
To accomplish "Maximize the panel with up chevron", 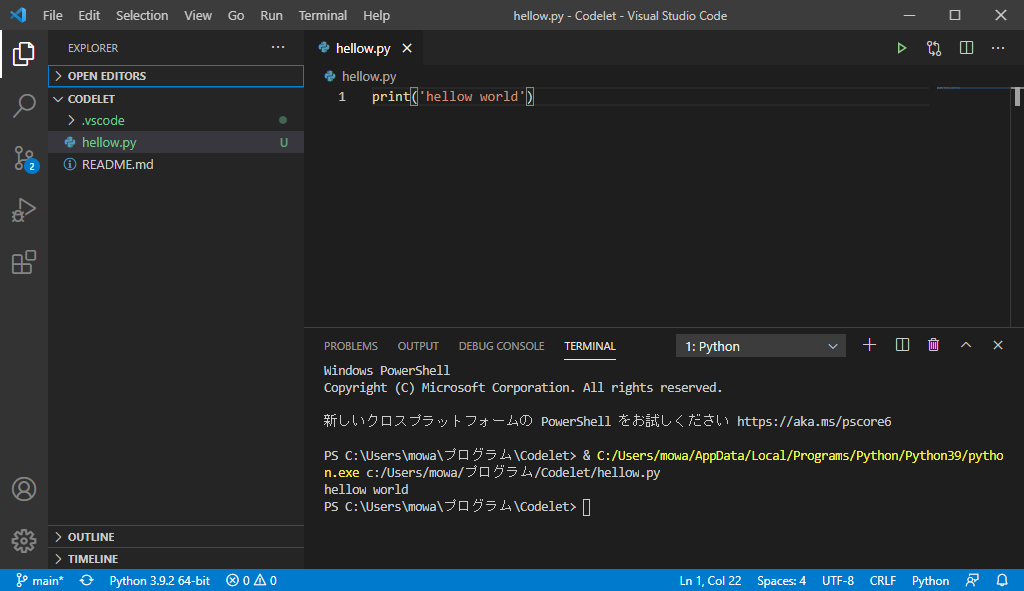I will 966,345.
